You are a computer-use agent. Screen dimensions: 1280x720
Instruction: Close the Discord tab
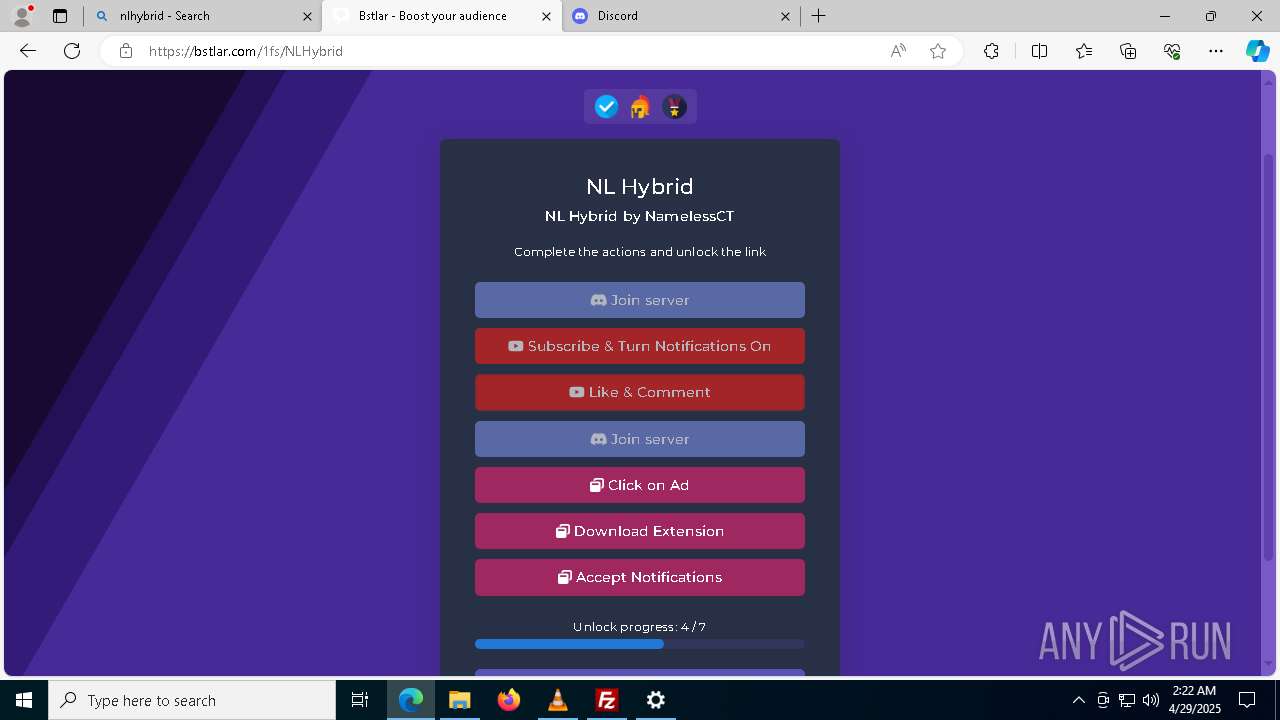(785, 16)
